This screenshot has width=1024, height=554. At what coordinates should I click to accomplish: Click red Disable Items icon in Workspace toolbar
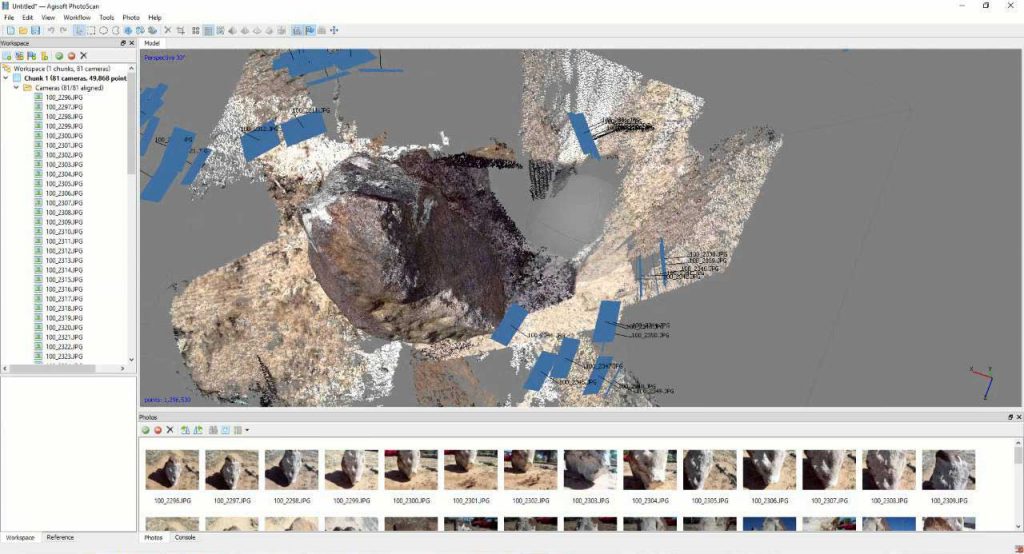tap(71, 56)
